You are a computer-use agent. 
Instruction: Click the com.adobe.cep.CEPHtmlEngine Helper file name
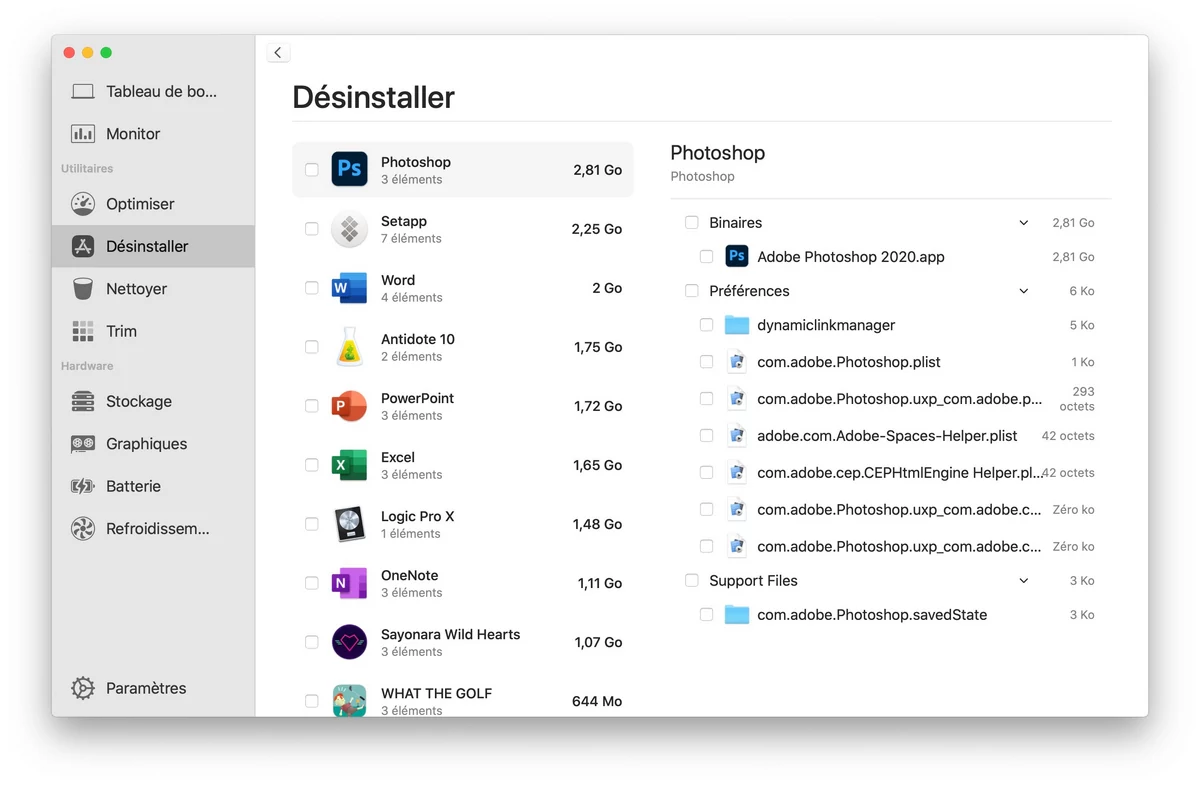coord(899,472)
